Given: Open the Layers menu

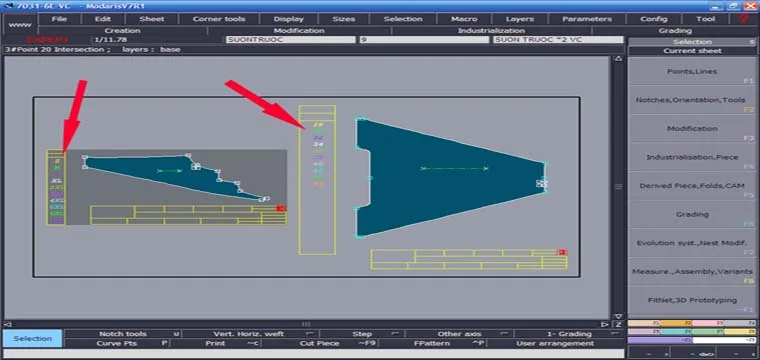Looking at the screenshot, I should point(520,19).
